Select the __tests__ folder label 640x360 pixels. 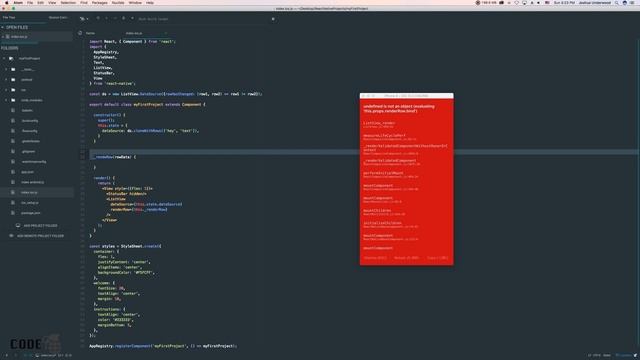(28, 69)
